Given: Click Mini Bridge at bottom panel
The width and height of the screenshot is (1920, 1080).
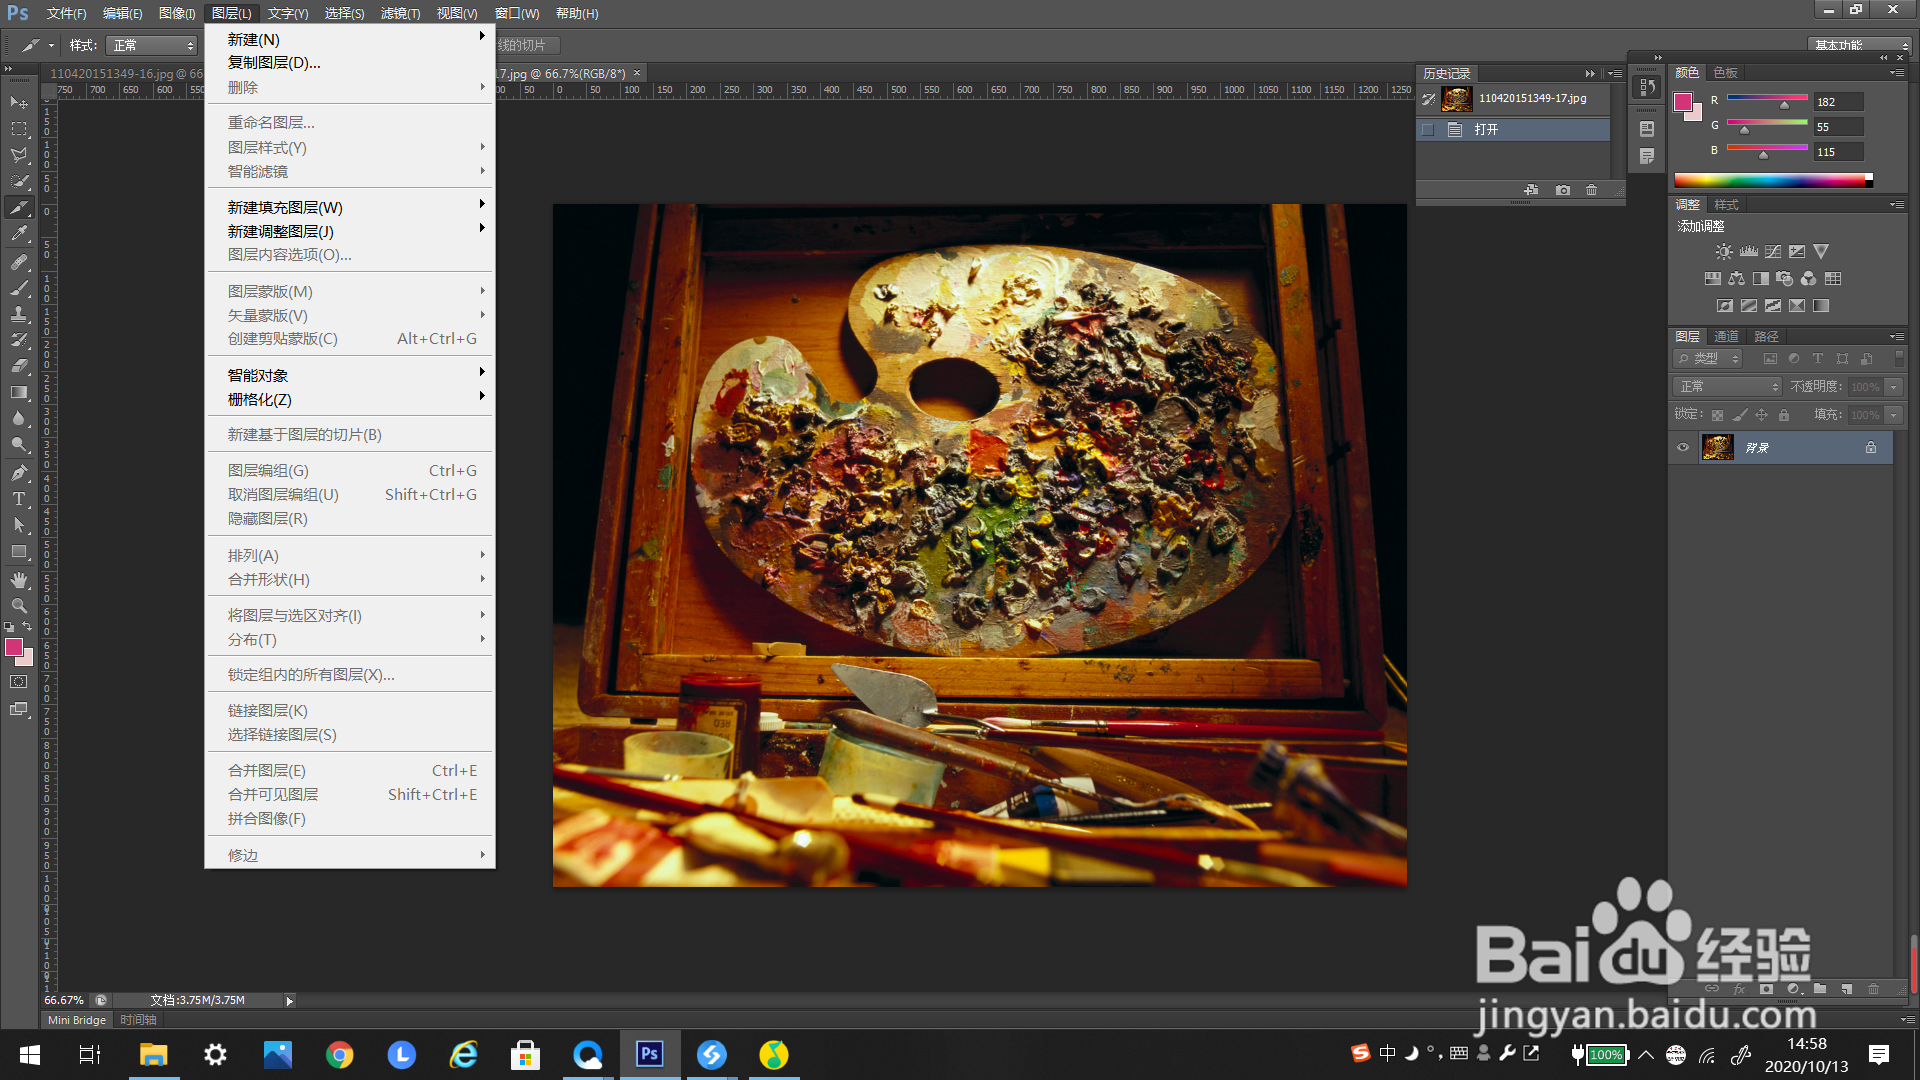Looking at the screenshot, I should tap(76, 1020).
